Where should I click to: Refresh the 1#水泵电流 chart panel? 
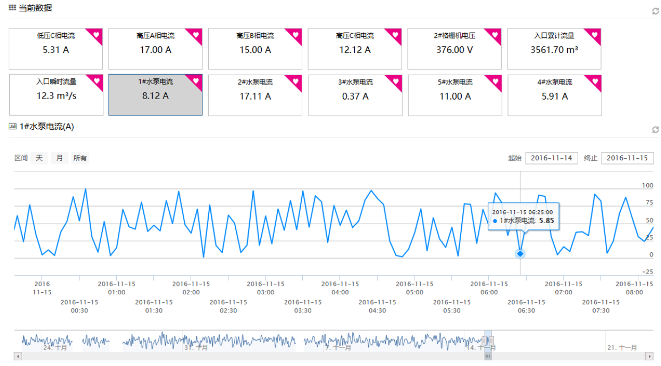click(x=656, y=129)
